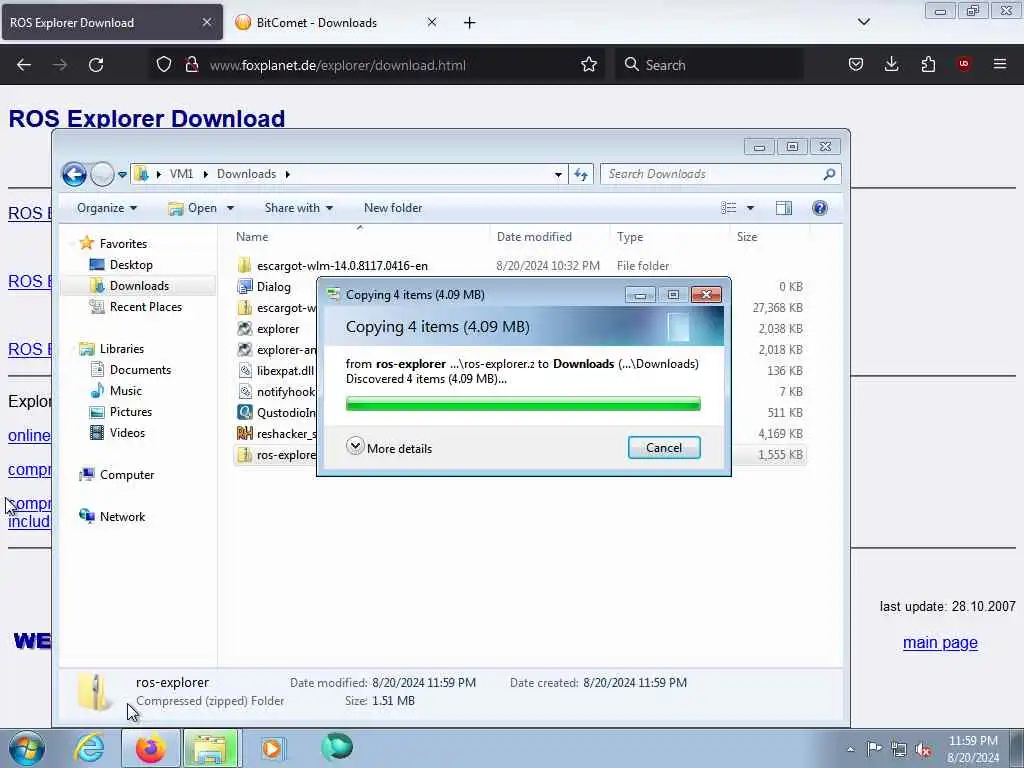This screenshot has height=768, width=1024.
Task: Open Windows Explorer taskbar button
Action: coord(210,748)
